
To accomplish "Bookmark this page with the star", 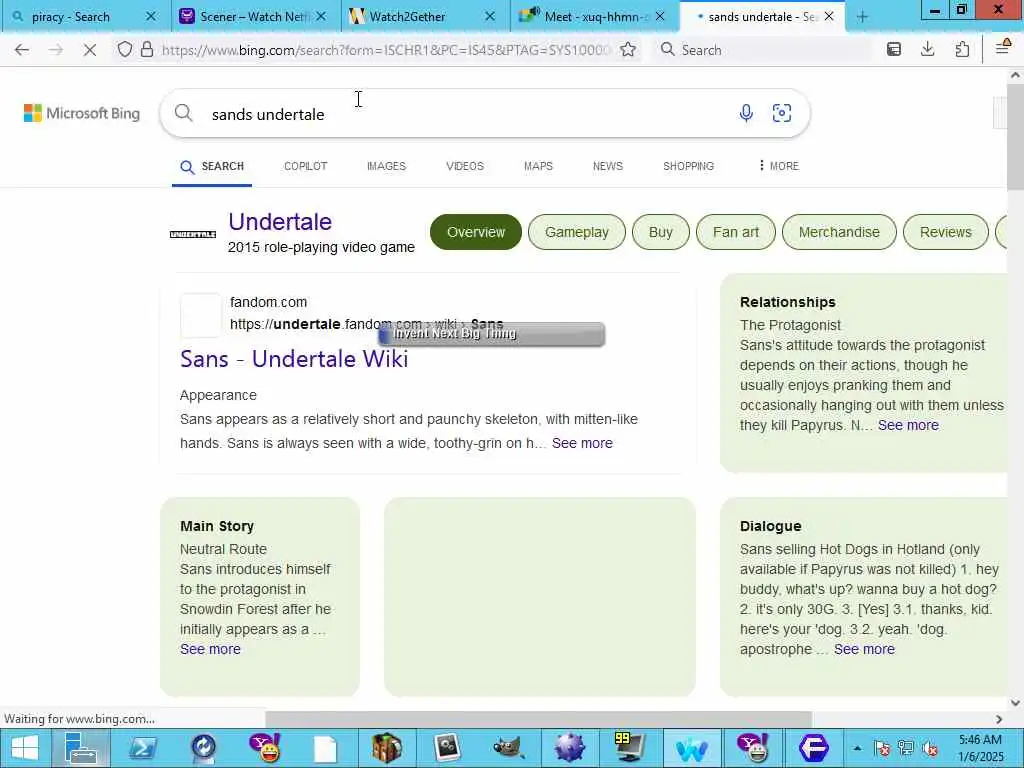I will click(628, 50).
